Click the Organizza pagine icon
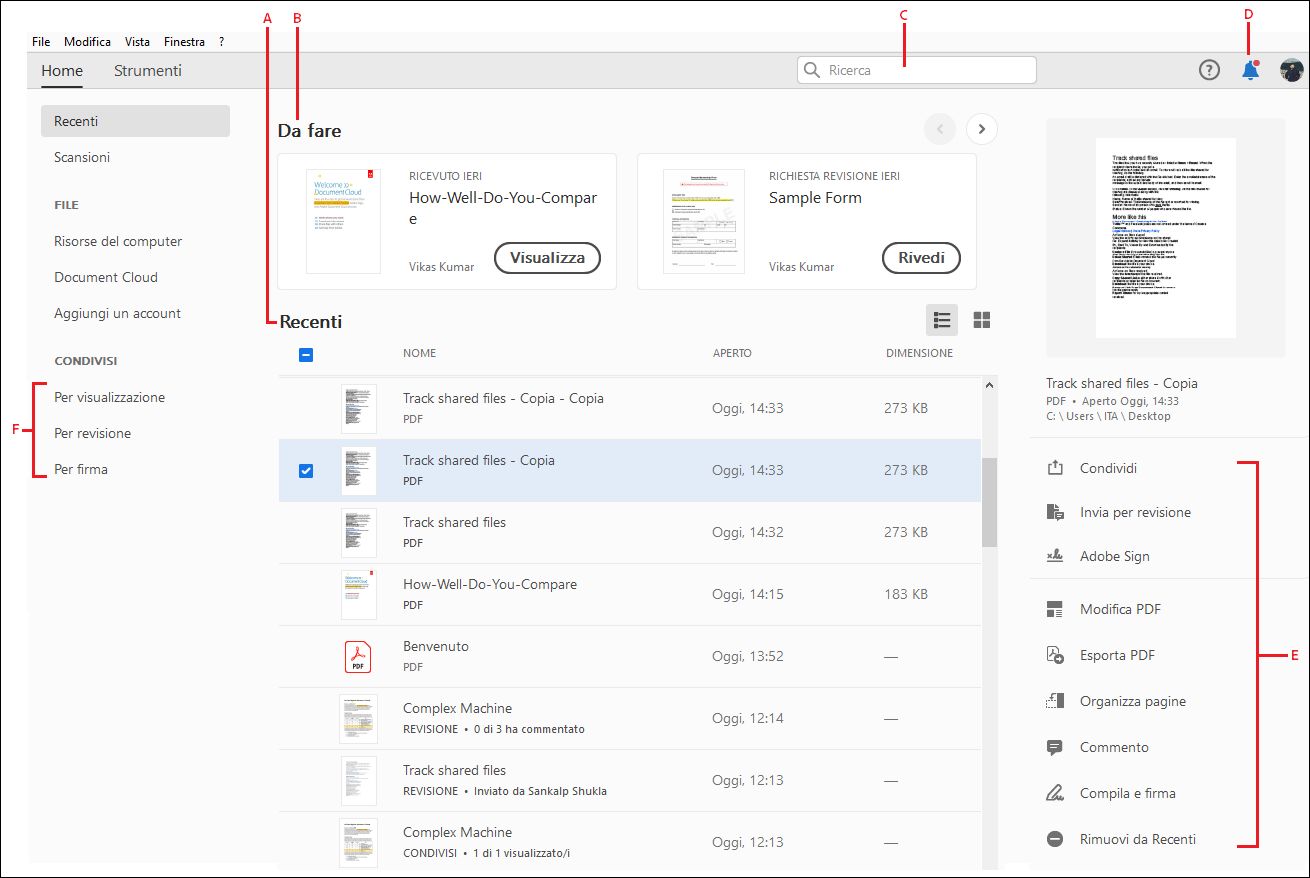 point(1054,701)
